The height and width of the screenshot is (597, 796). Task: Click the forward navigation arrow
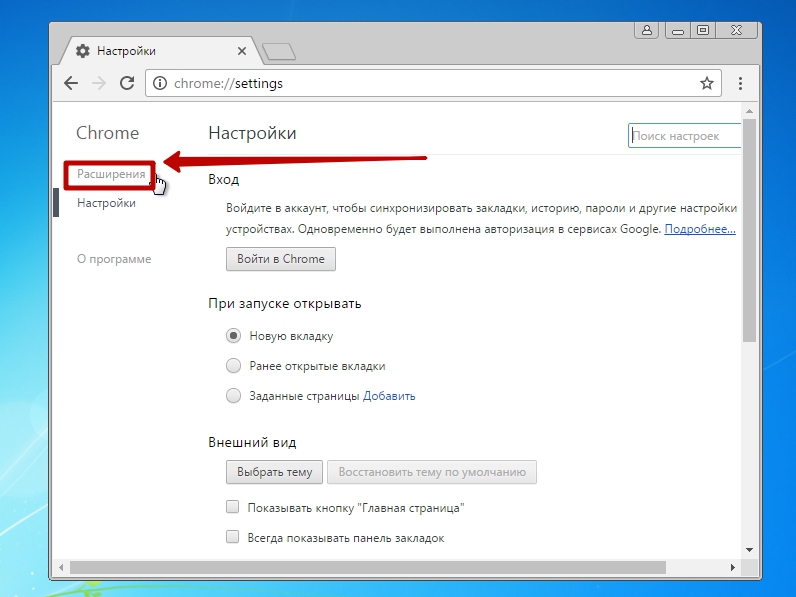(99, 83)
